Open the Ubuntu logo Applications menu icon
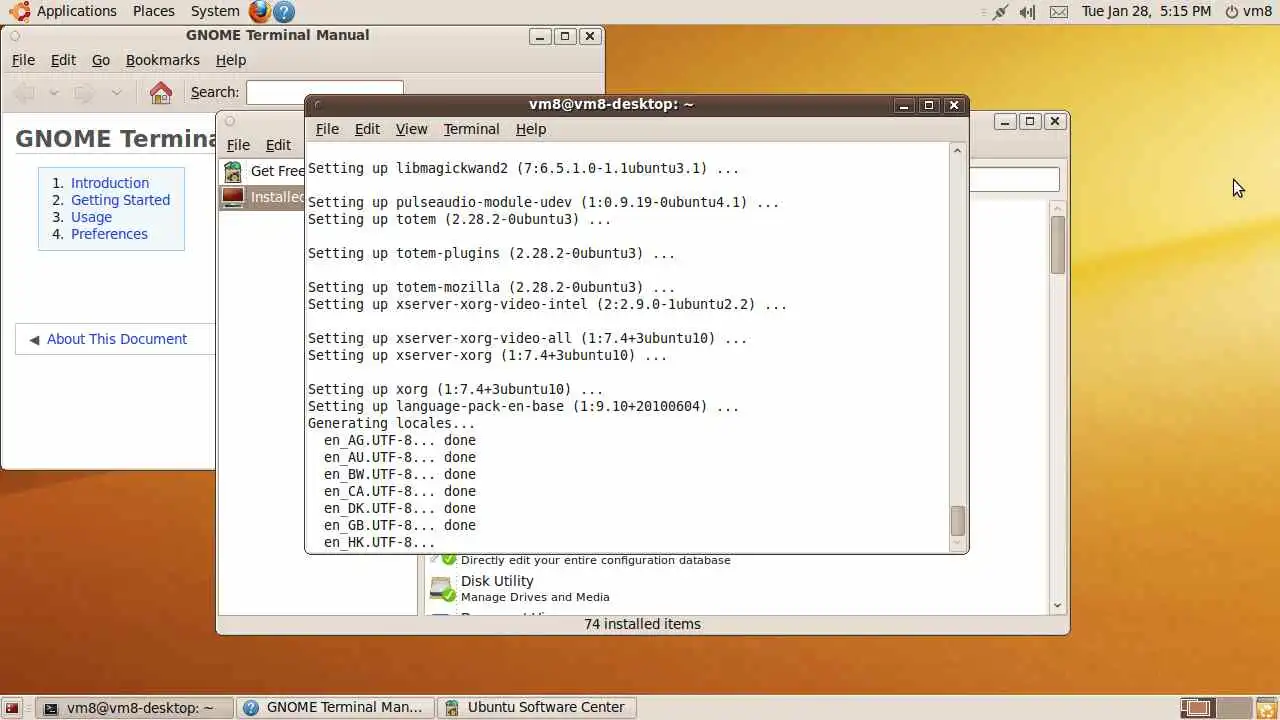Image resolution: width=1280 pixels, height=720 pixels. click(x=19, y=11)
